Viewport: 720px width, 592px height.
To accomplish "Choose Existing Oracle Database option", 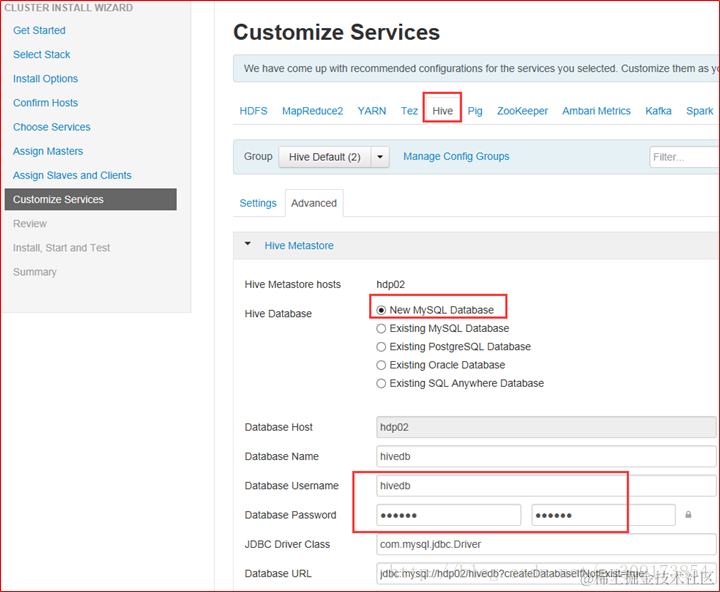I will pos(381,366).
